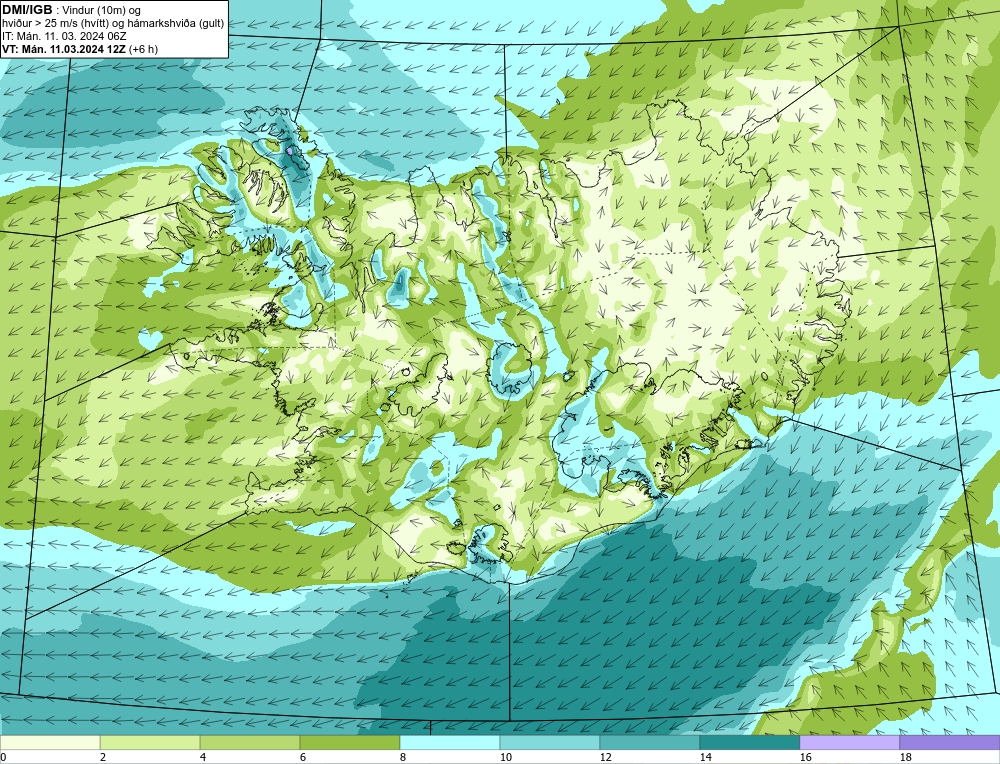
Task: Click the legend scale label '4'
Action: tap(203, 757)
